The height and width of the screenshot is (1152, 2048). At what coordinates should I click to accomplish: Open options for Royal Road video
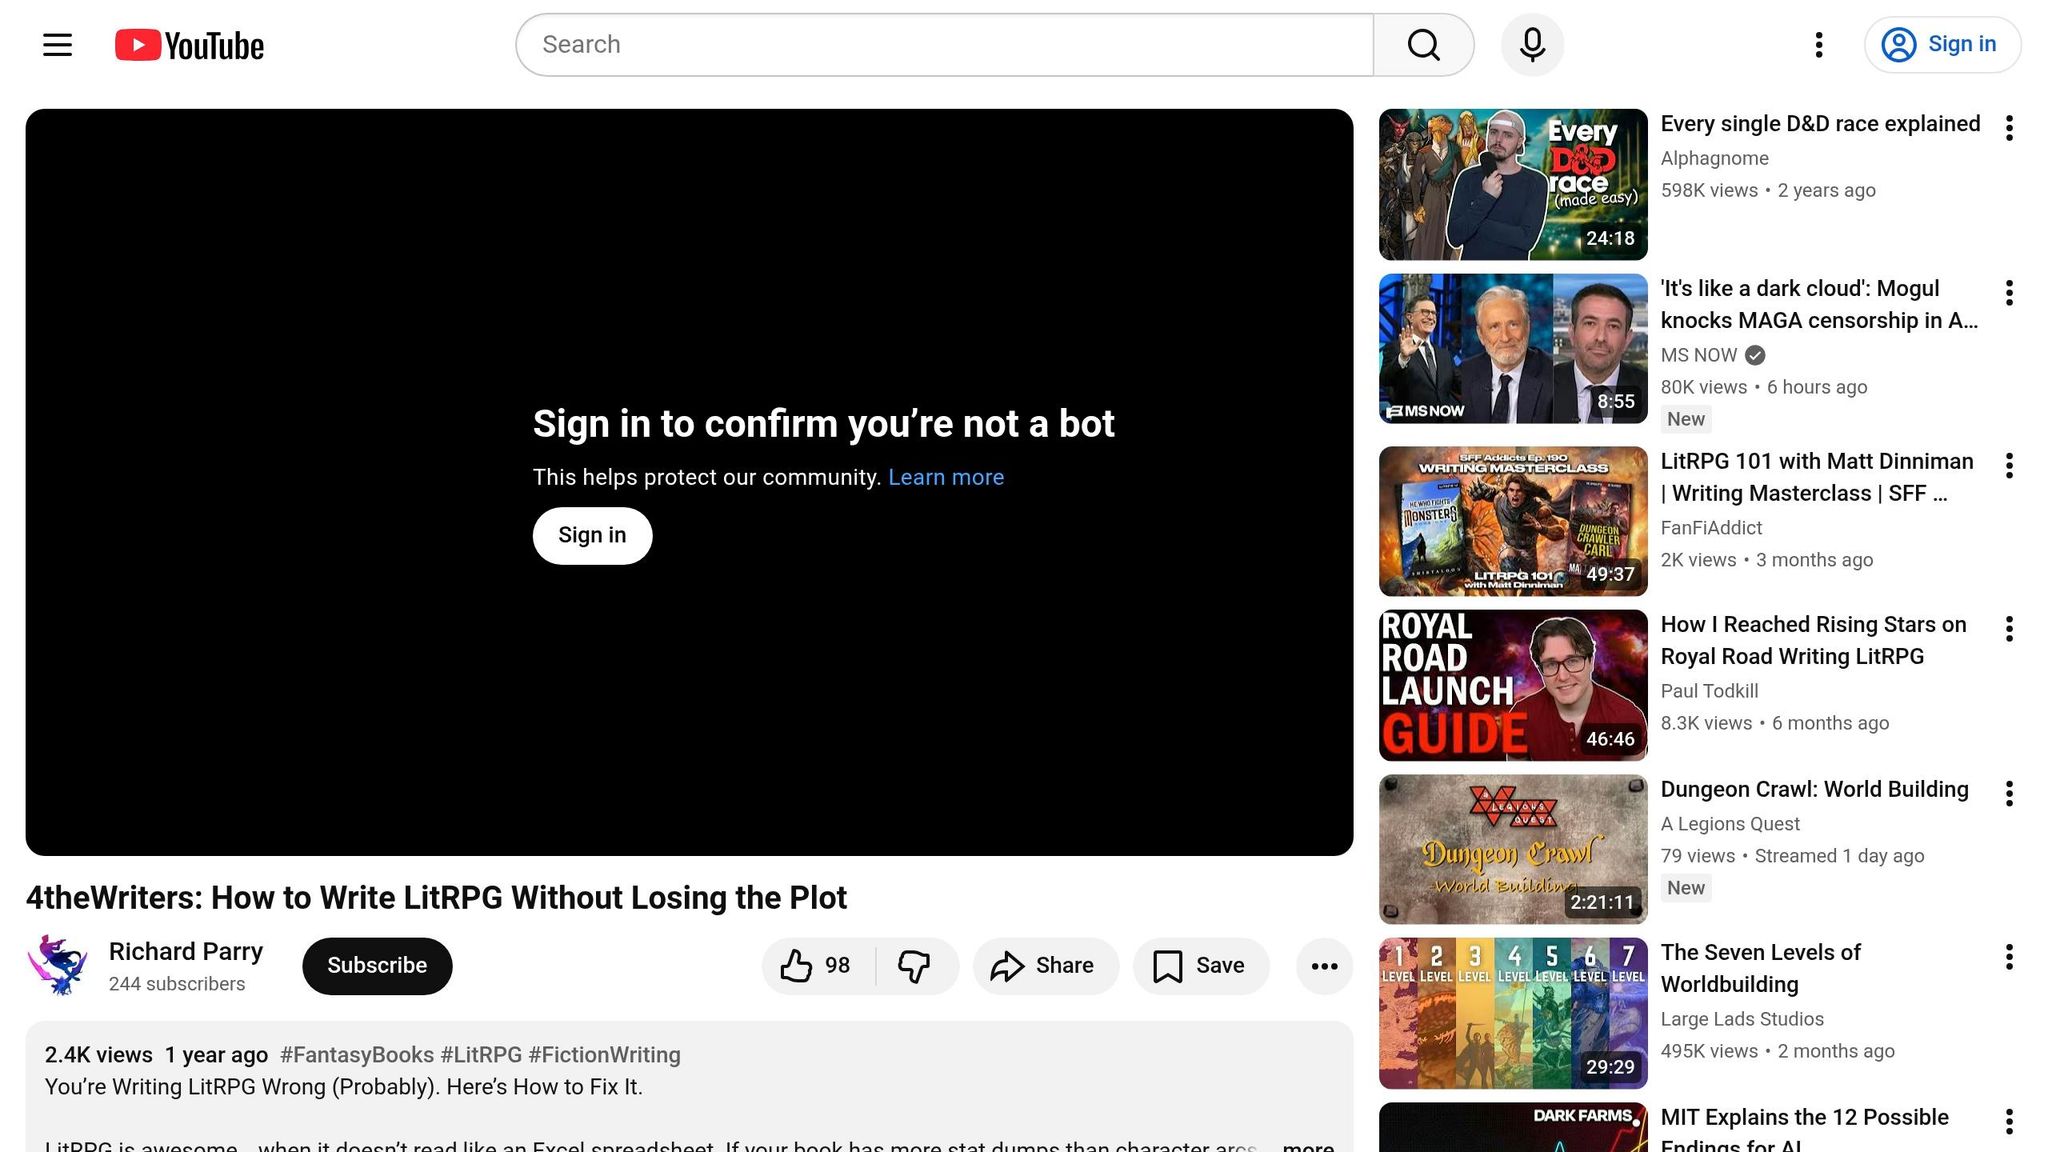[2009, 629]
